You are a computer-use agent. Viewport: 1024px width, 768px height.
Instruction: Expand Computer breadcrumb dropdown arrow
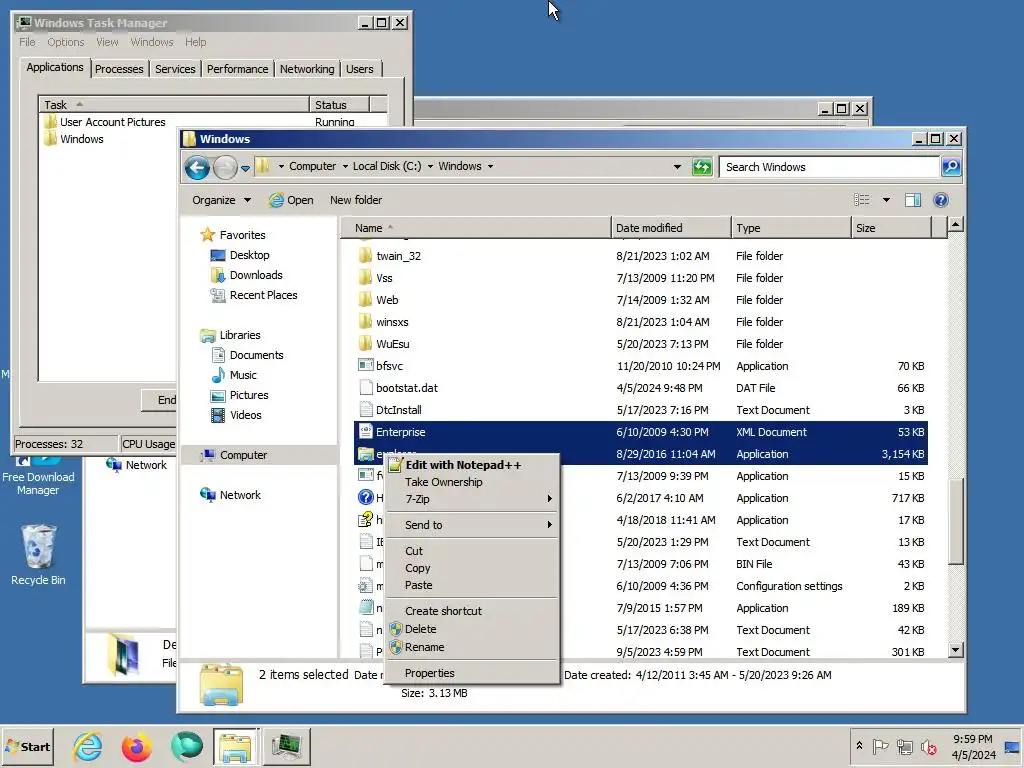click(x=345, y=167)
